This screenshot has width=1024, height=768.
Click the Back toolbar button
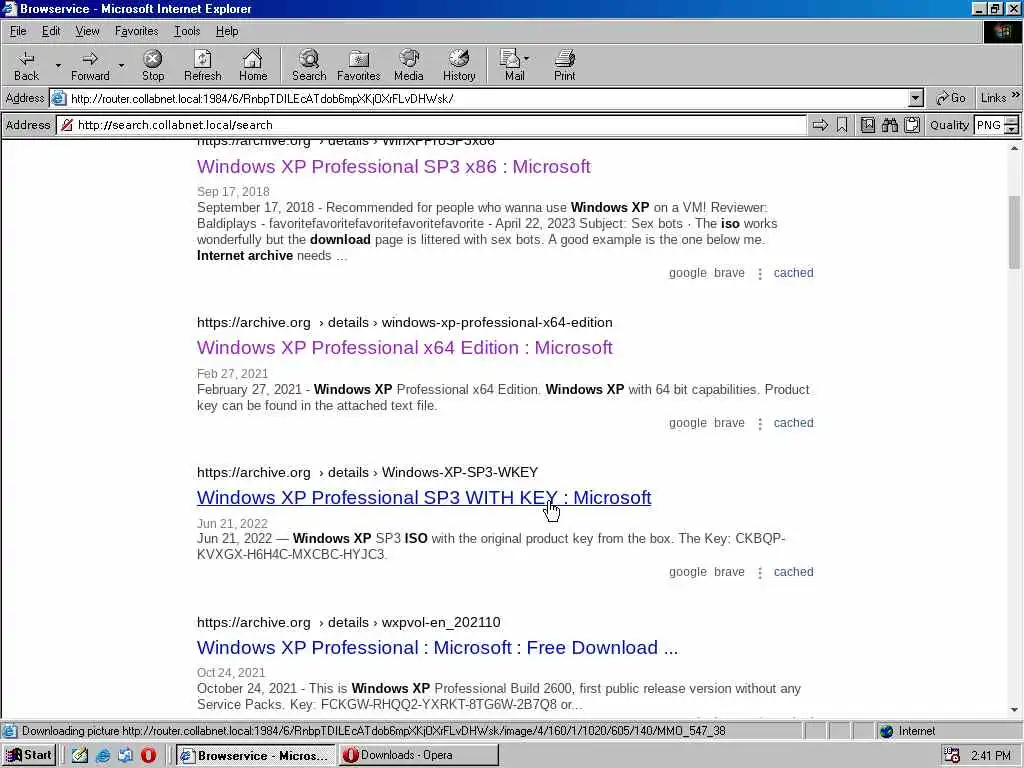pyautogui.click(x=27, y=65)
